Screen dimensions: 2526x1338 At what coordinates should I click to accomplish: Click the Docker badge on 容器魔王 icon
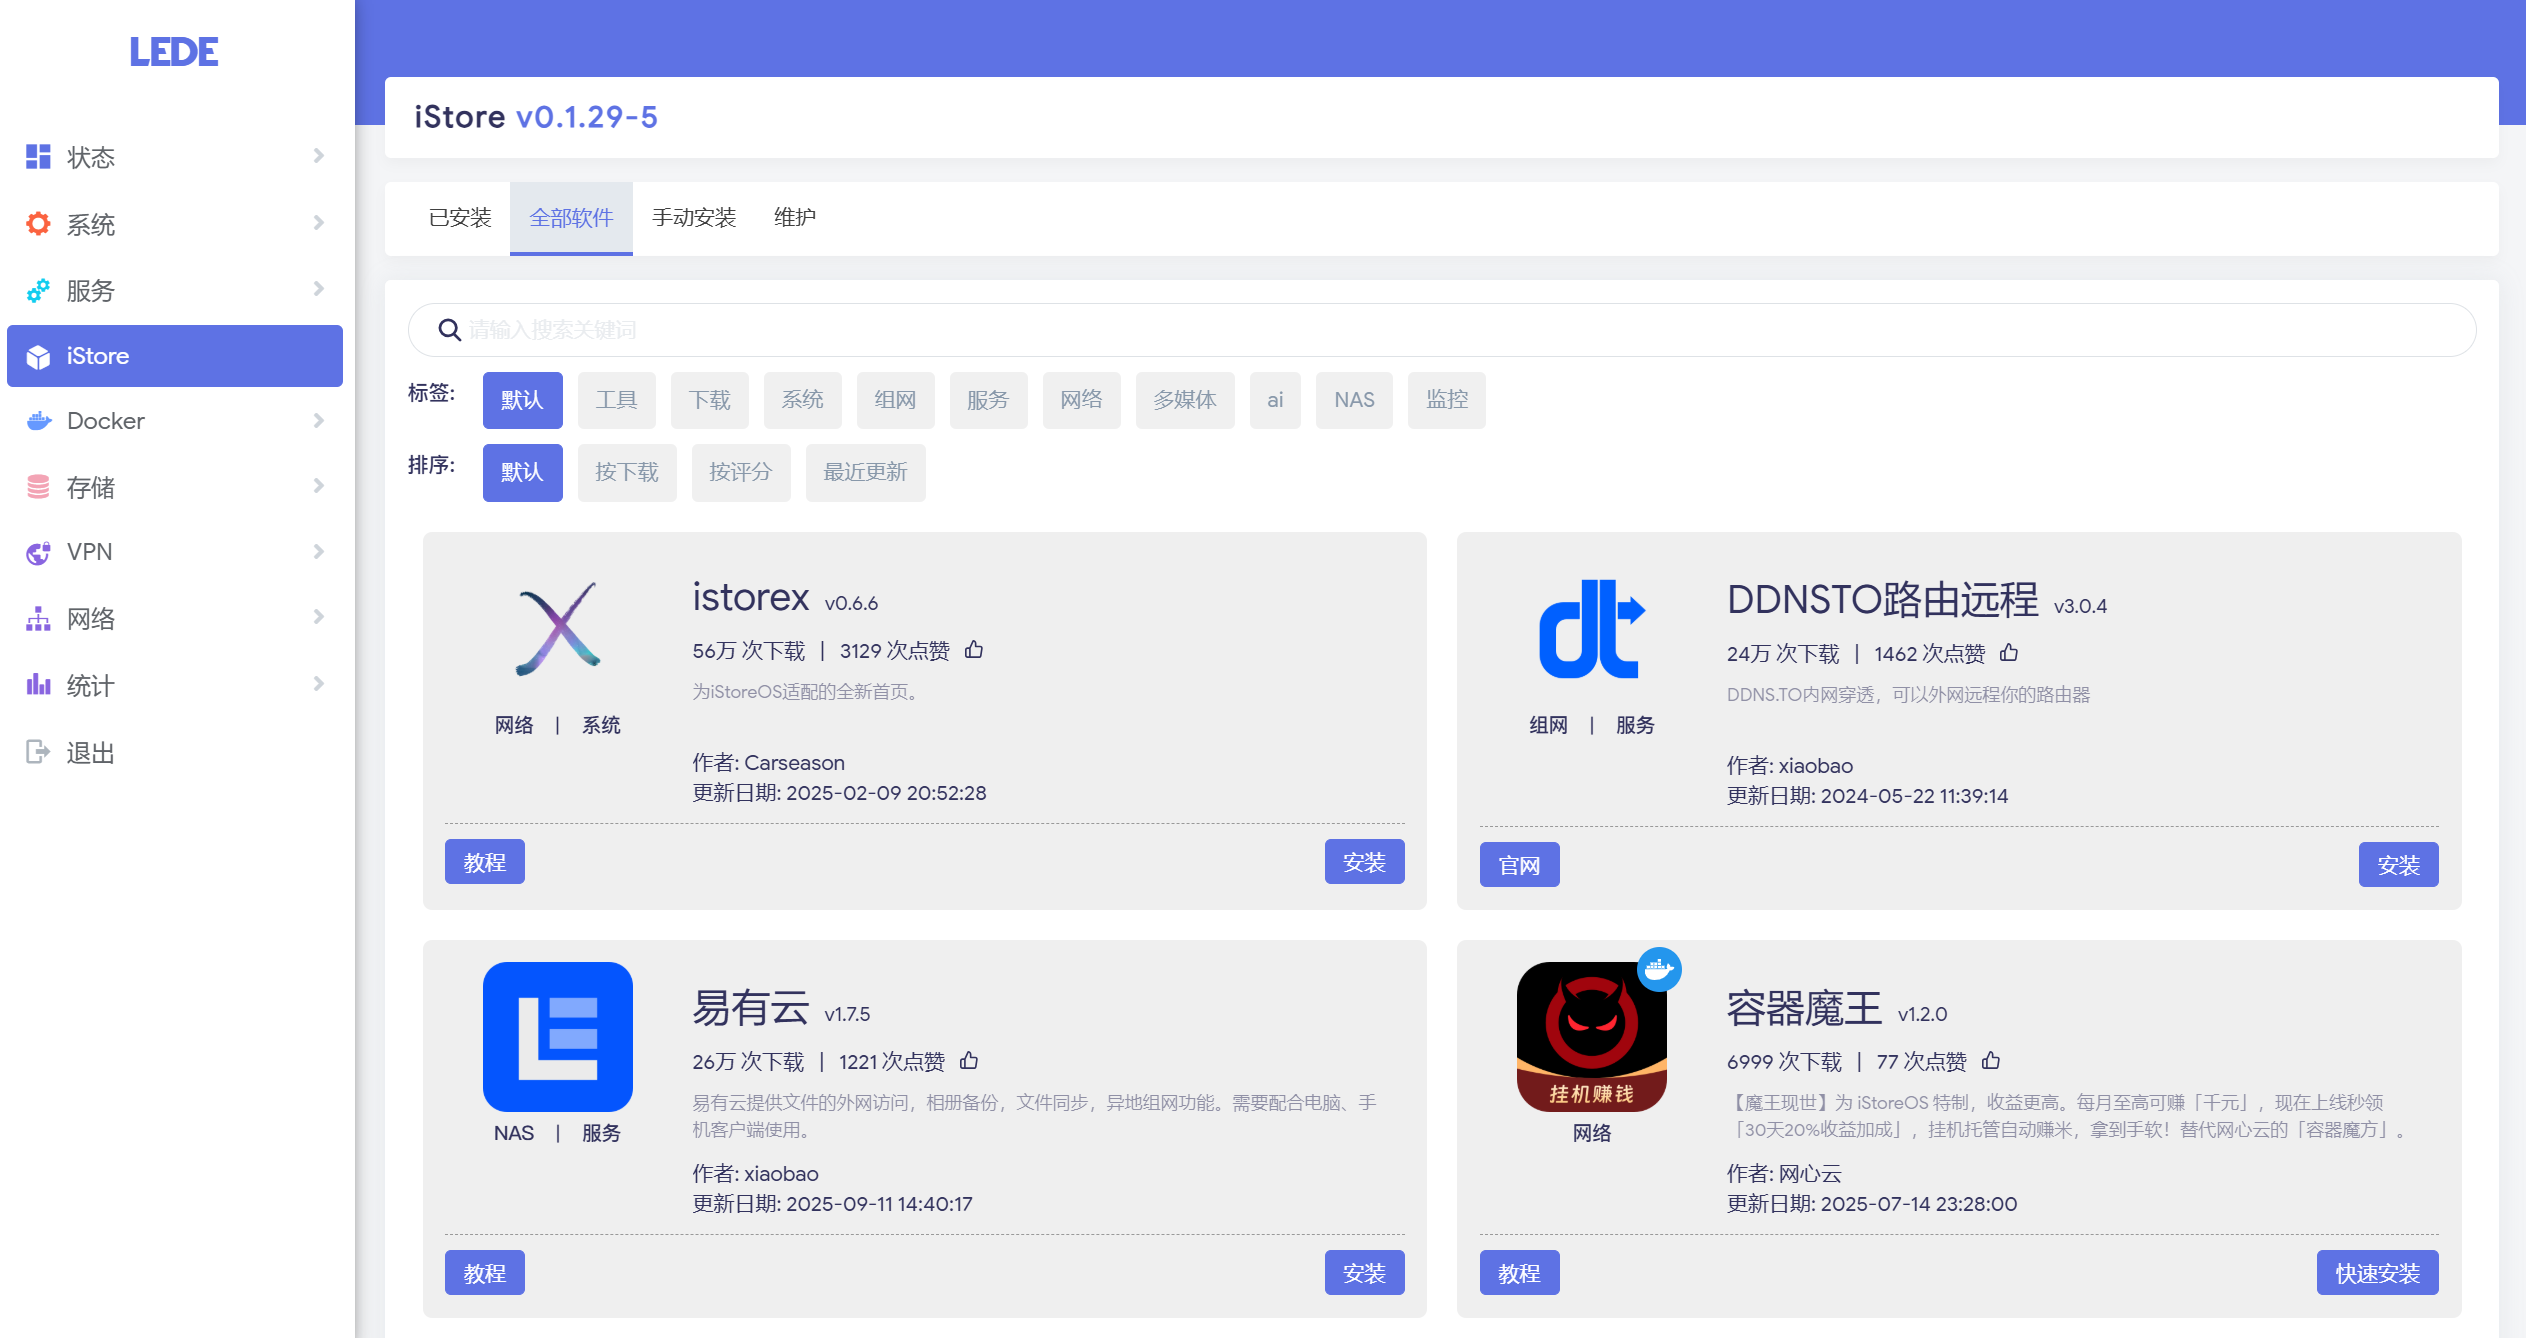tap(1659, 969)
